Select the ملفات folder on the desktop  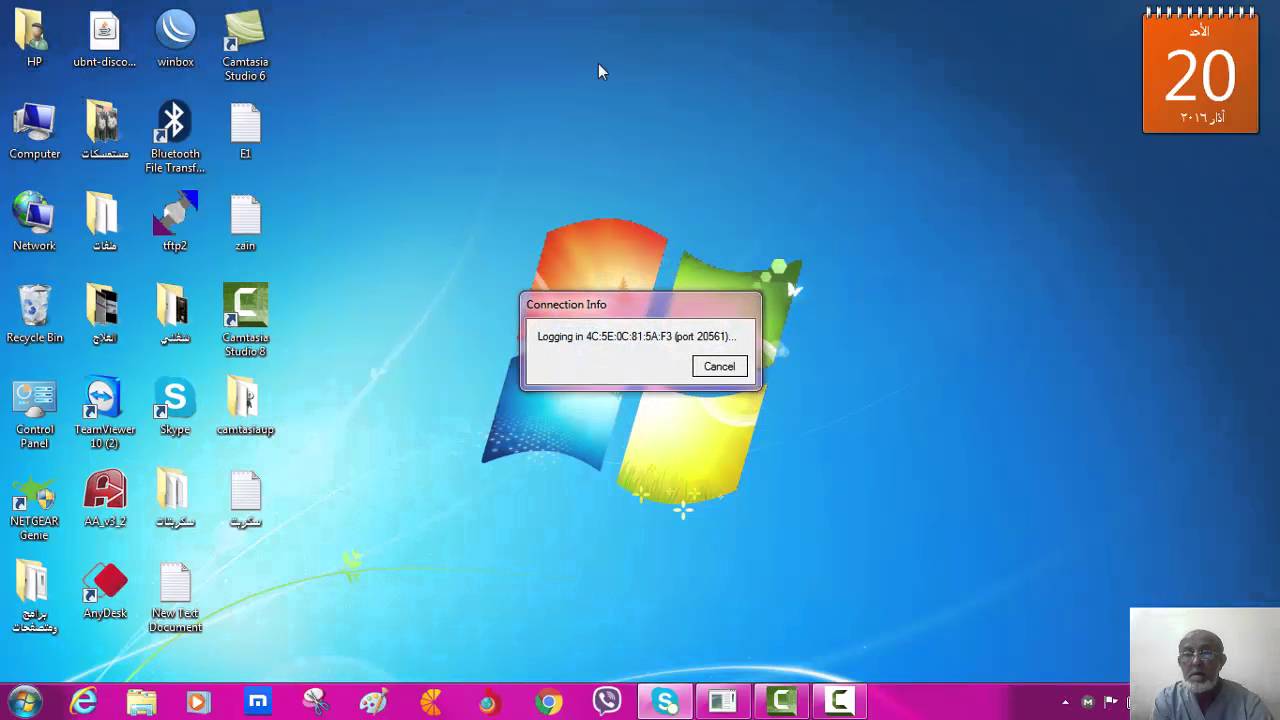tap(104, 222)
